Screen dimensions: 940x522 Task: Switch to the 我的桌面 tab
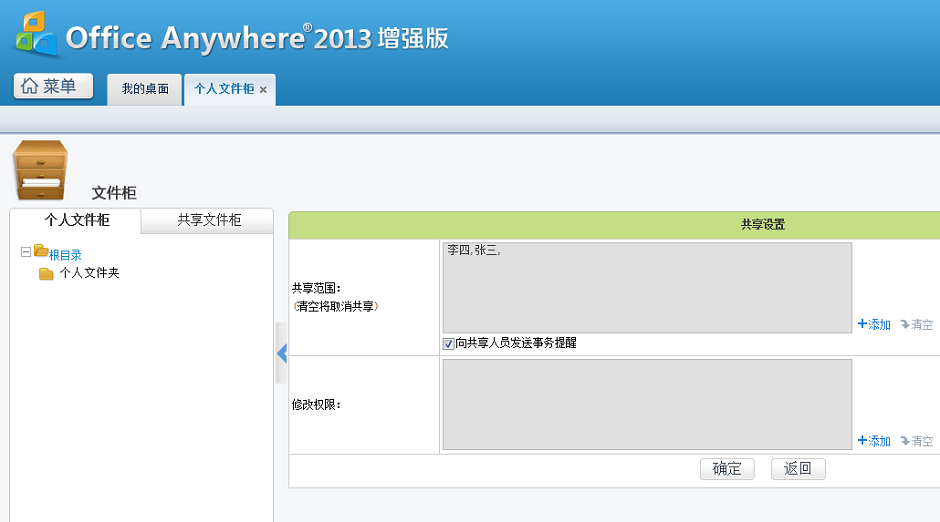(145, 89)
